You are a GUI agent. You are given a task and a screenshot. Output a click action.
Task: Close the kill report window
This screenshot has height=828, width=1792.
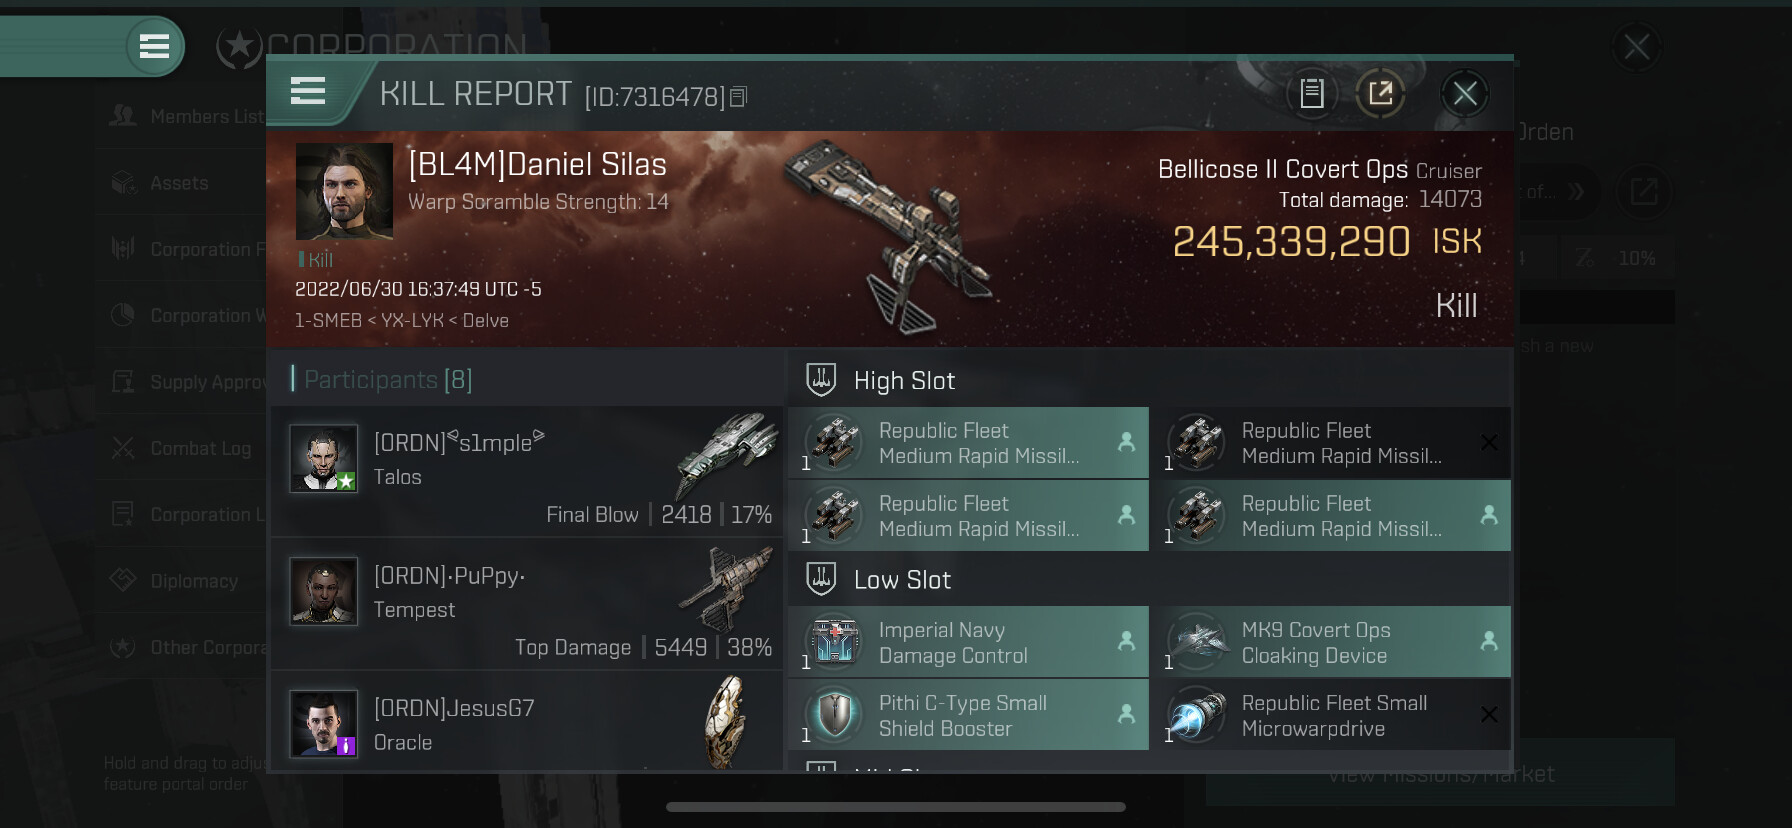tap(1465, 94)
